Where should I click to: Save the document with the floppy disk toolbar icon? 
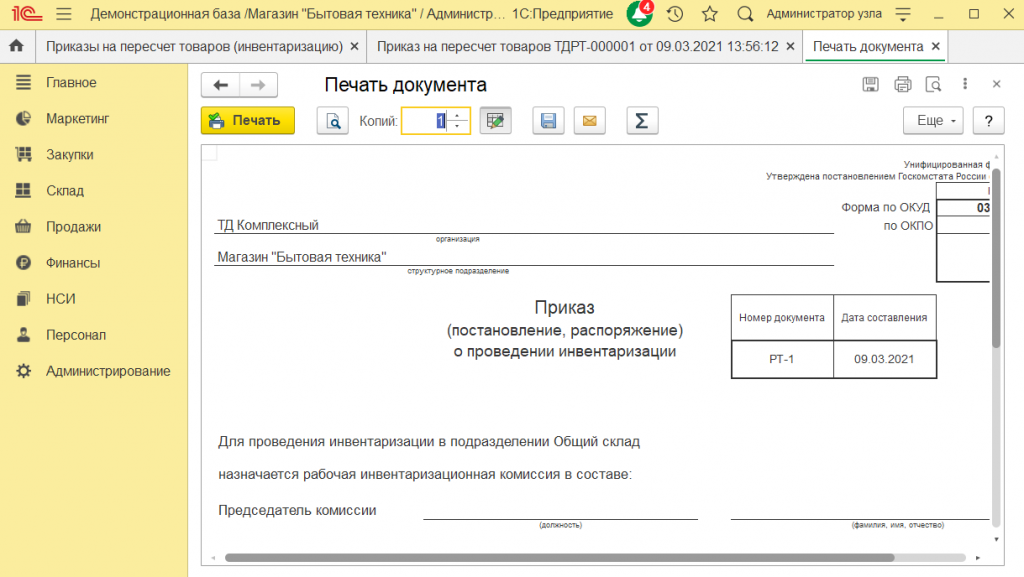pyautogui.click(x=548, y=121)
